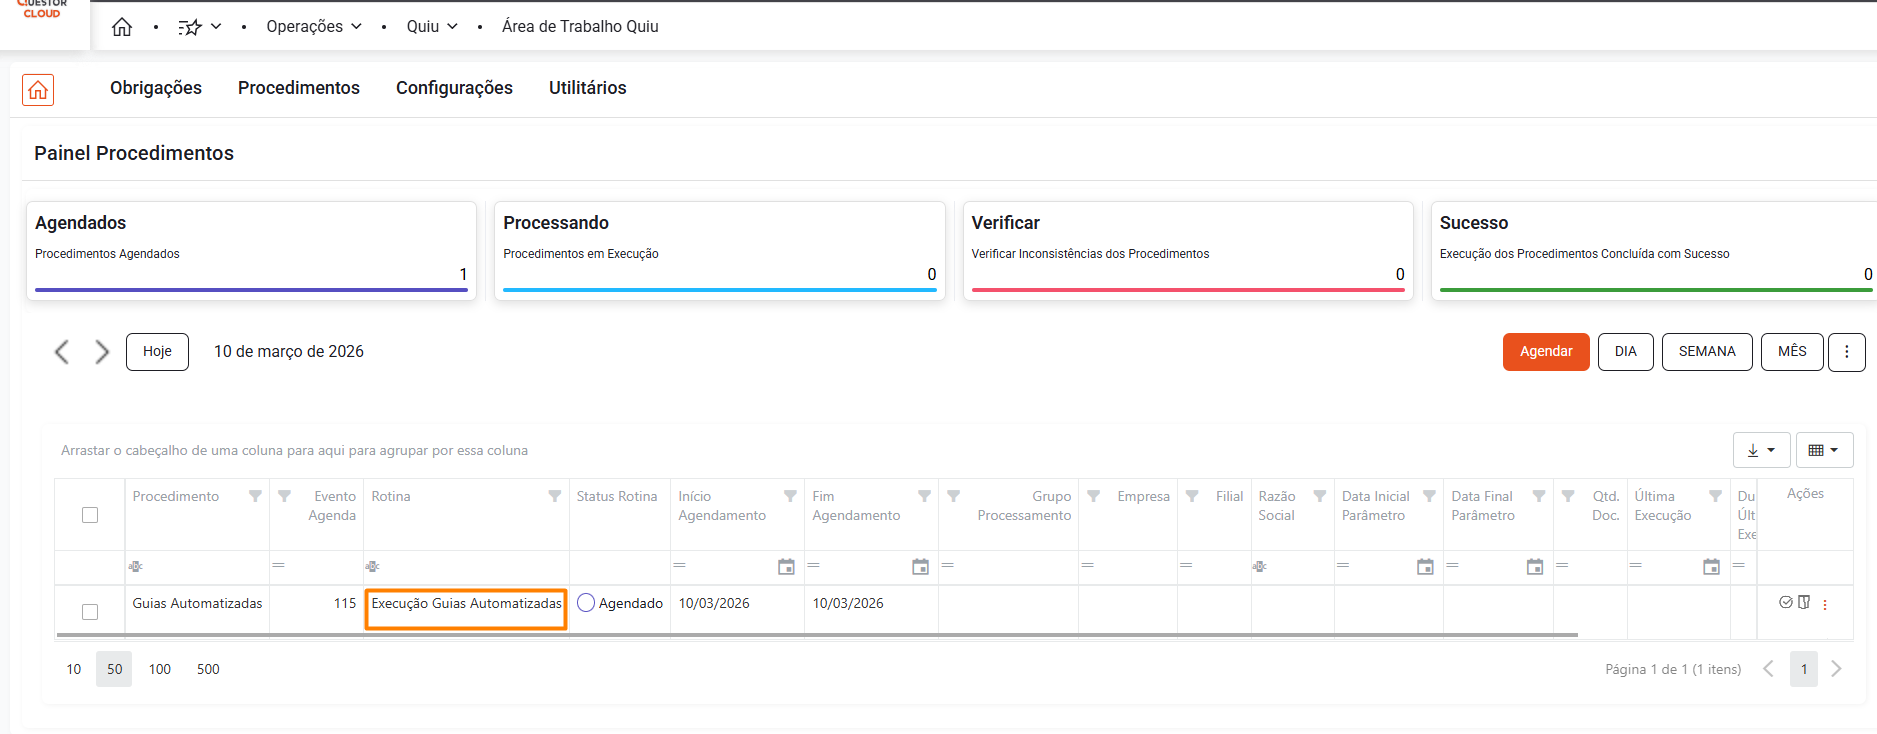Click filter icon in Procedimento column header
The width and height of the screenshot is (1877, 734).
[255, 496]
